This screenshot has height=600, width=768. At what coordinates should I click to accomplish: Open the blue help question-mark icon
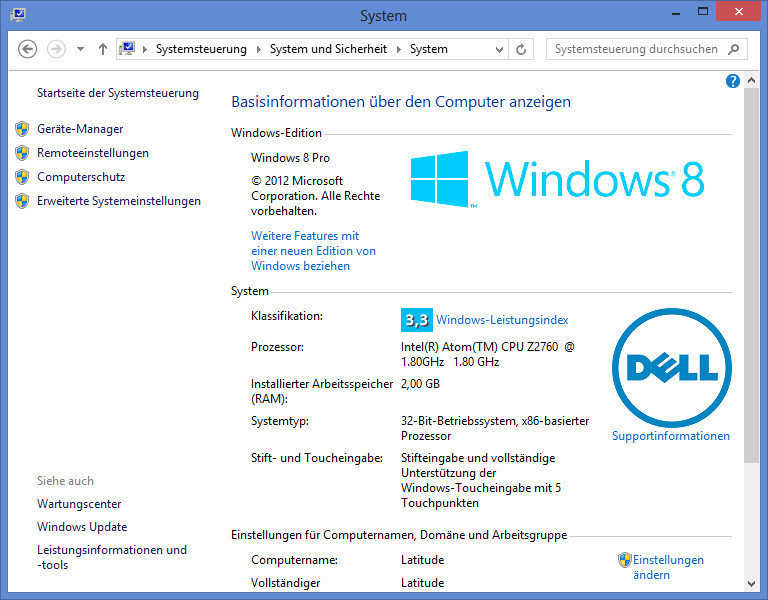(733, 81)
